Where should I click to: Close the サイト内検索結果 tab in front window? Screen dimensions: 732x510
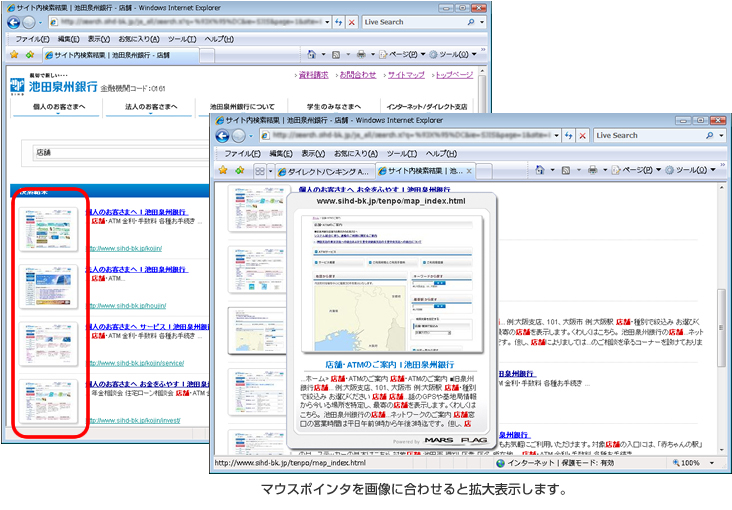pyautogui.click(x=469, y=171)
